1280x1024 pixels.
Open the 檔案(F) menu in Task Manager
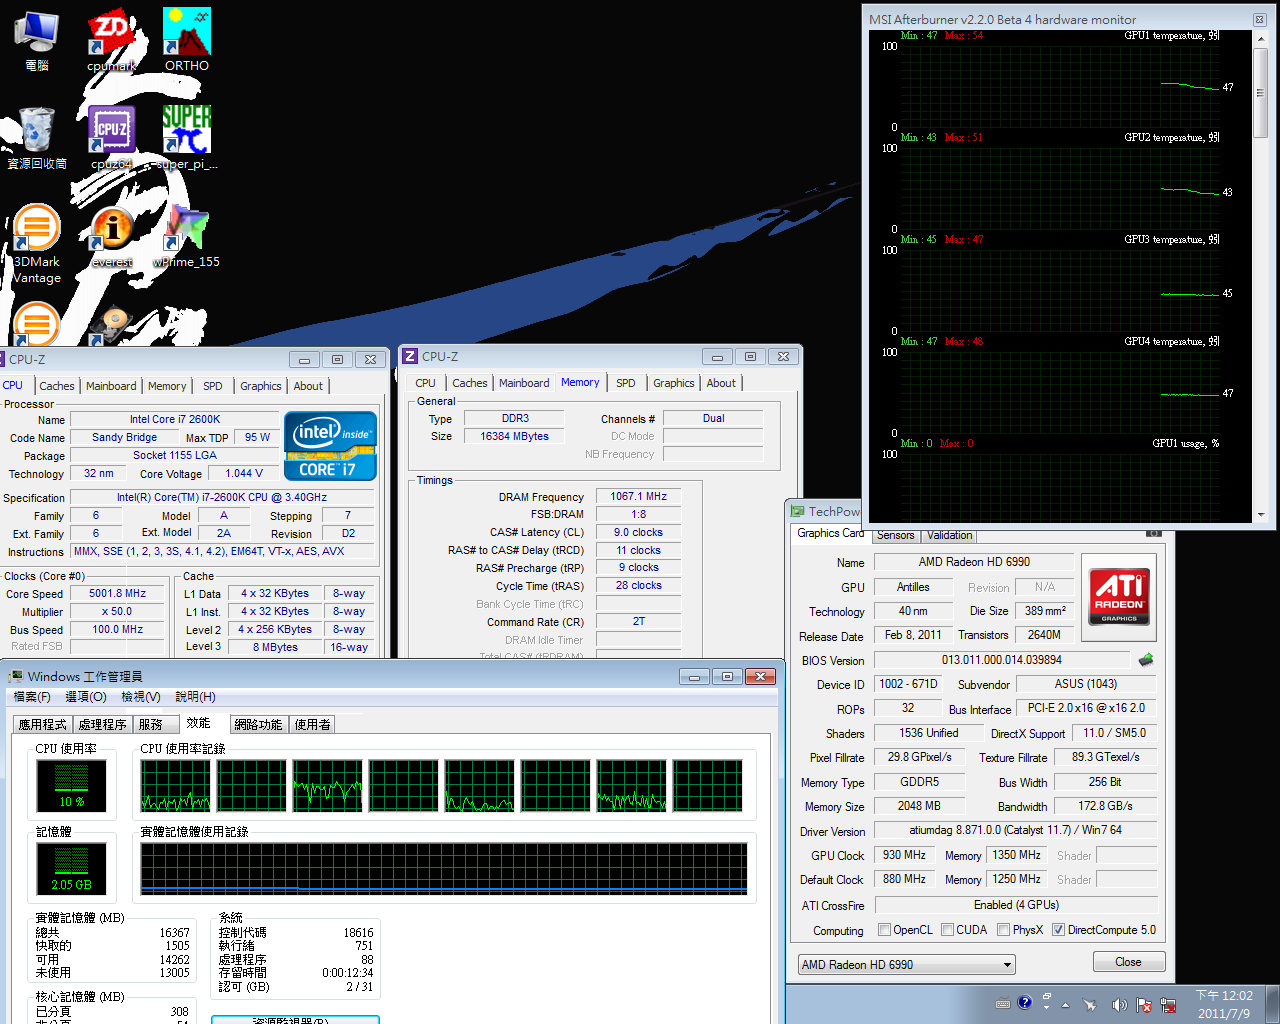click(32, 697)
